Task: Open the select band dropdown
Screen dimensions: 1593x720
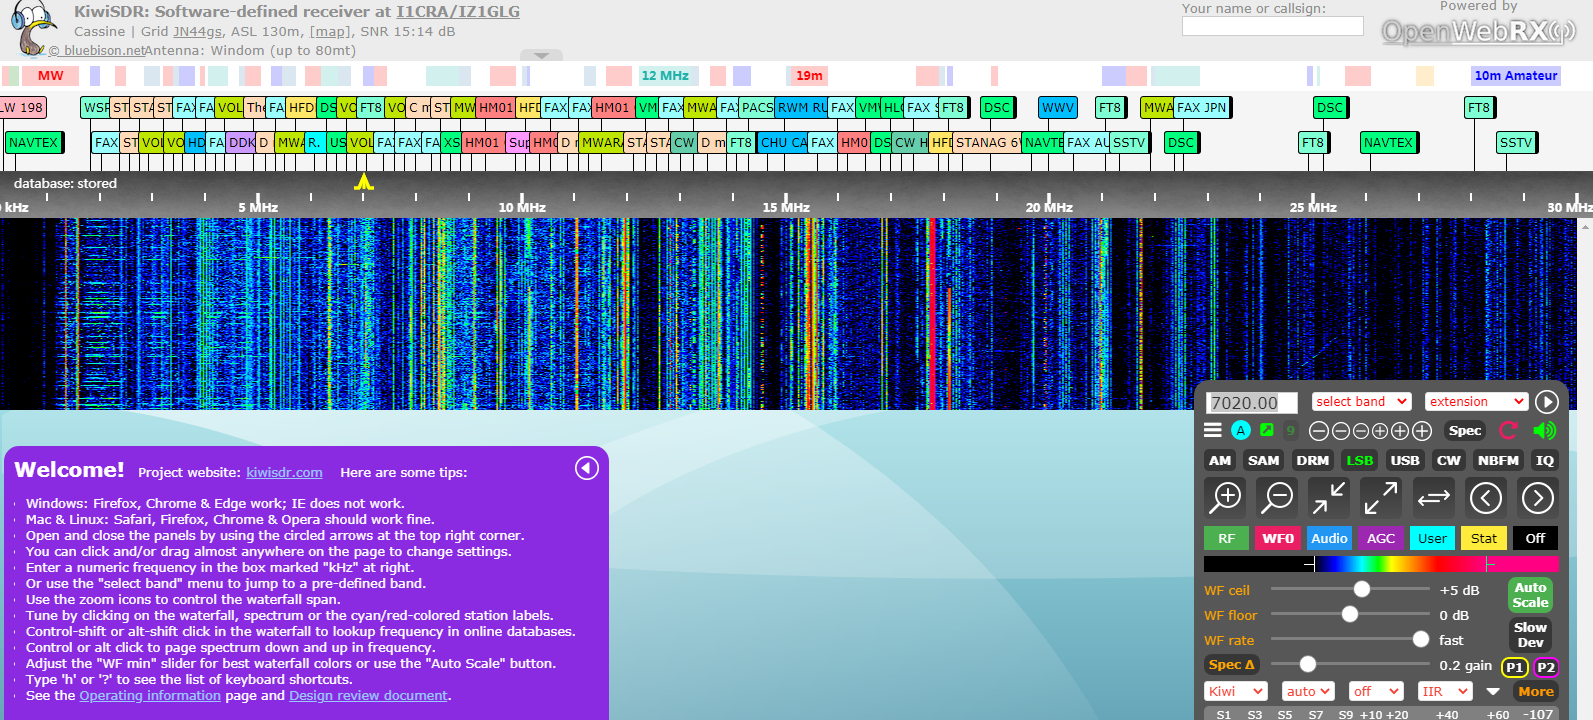Action: pos(1361,402)
